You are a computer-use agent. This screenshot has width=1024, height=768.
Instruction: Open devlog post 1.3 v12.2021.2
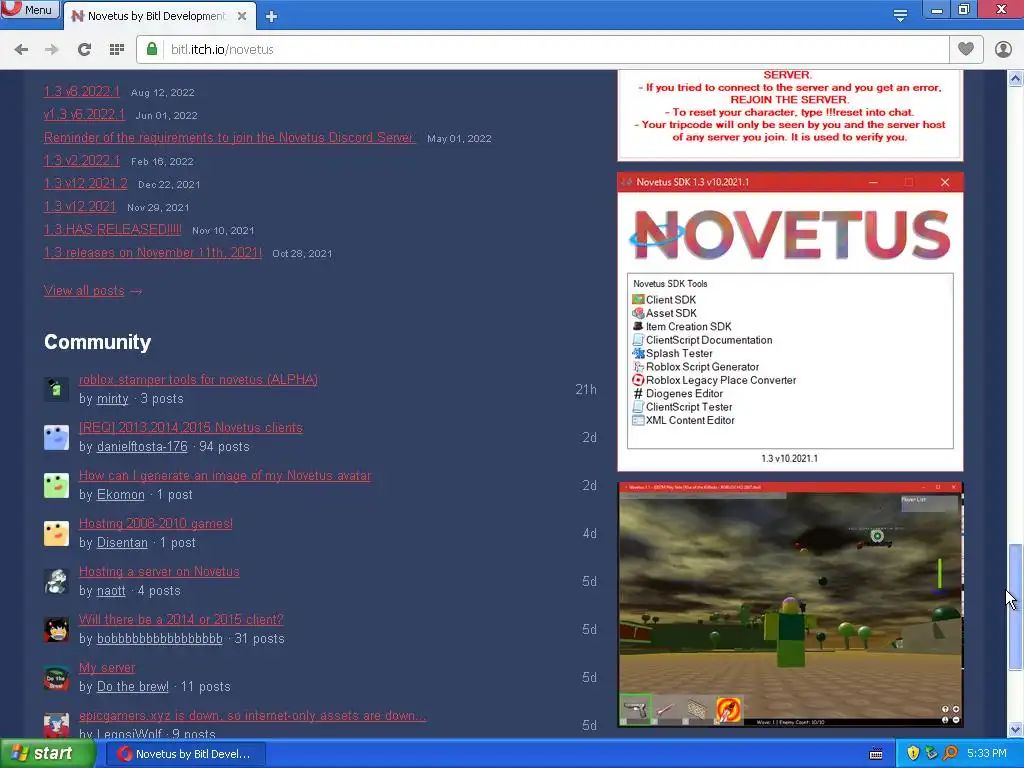pos(86,184)
